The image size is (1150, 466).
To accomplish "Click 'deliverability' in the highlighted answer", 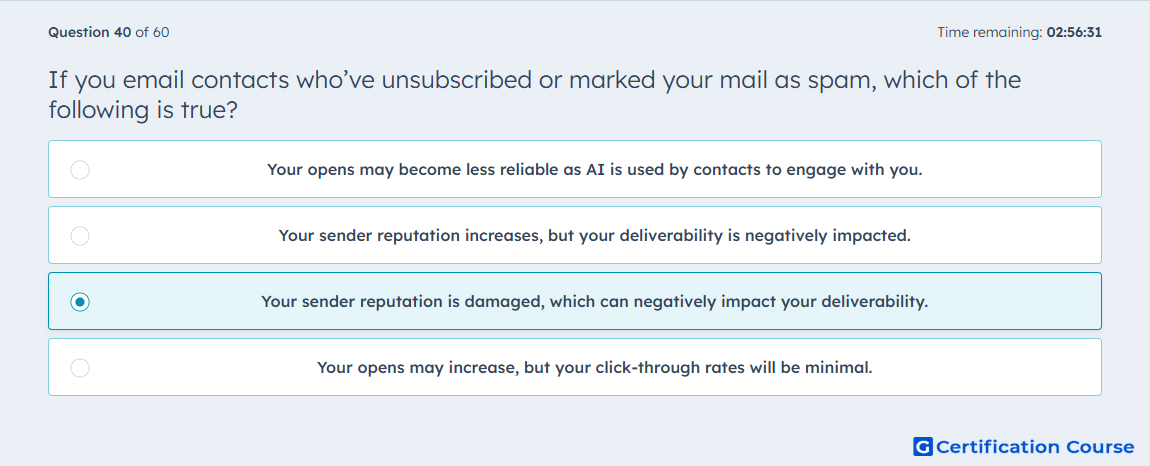I will (876, 302).
